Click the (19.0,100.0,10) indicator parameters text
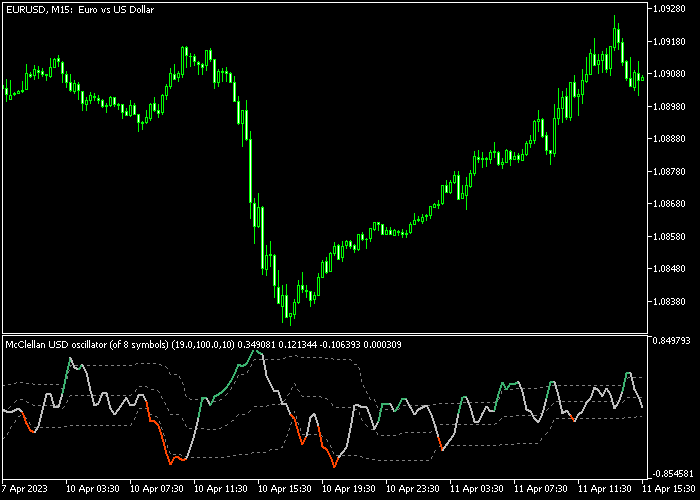700x500 pixels. tap(203, 345)
